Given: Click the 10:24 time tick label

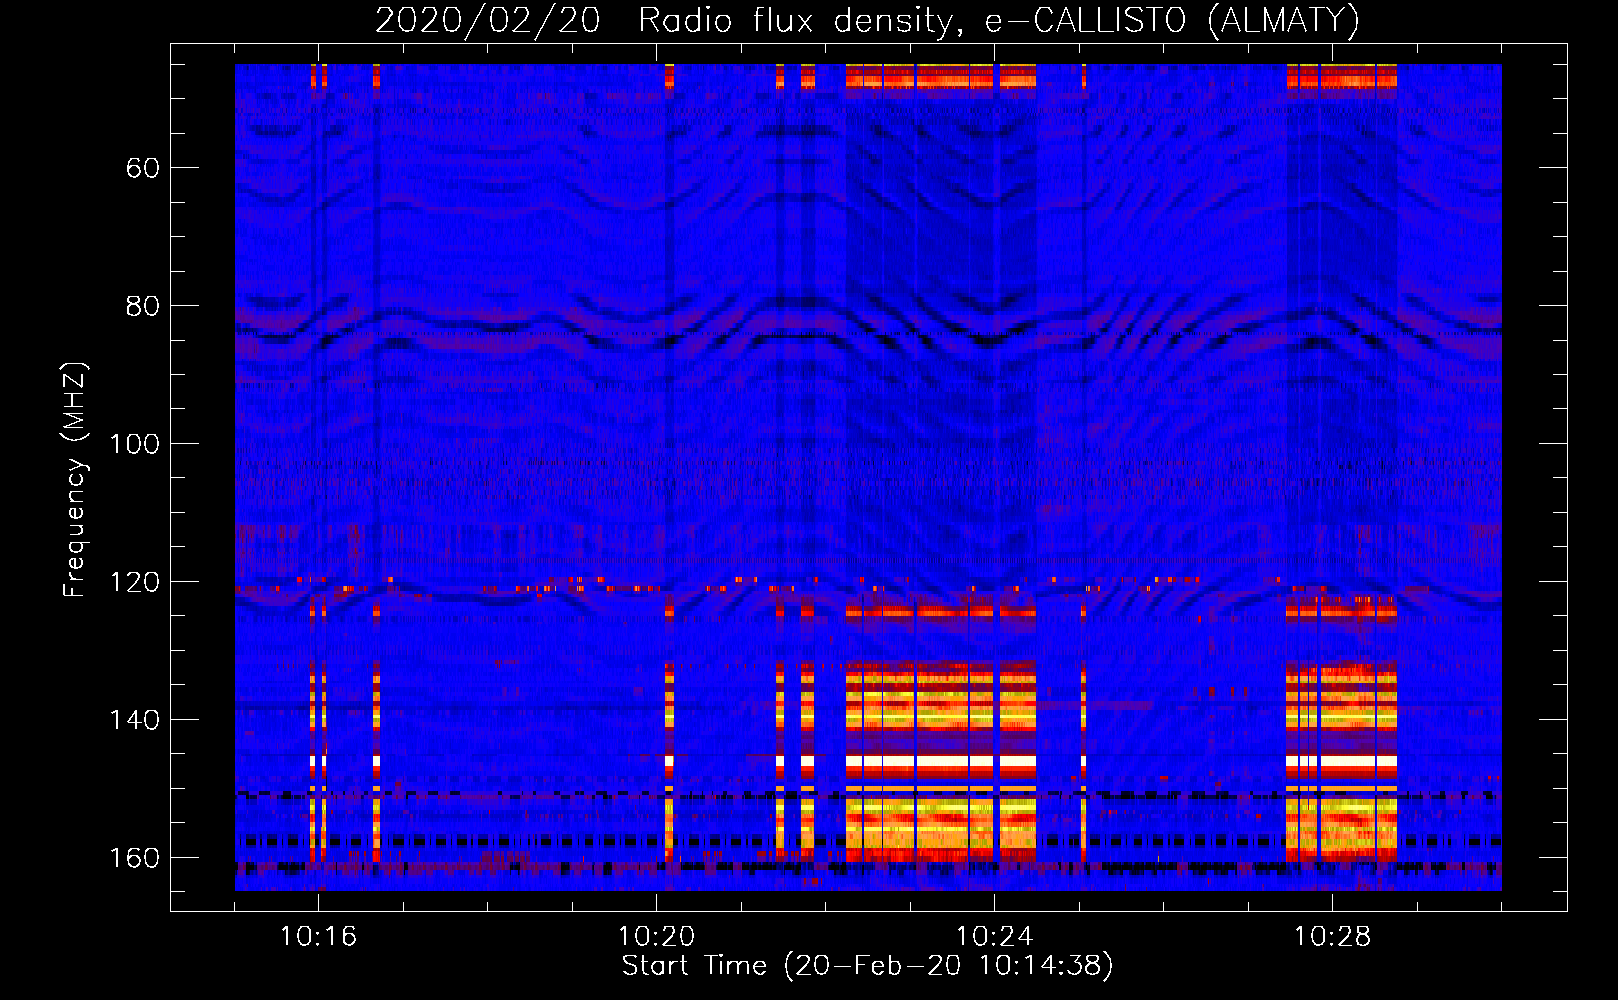Looking at the screenshot, I should point(994,937).
